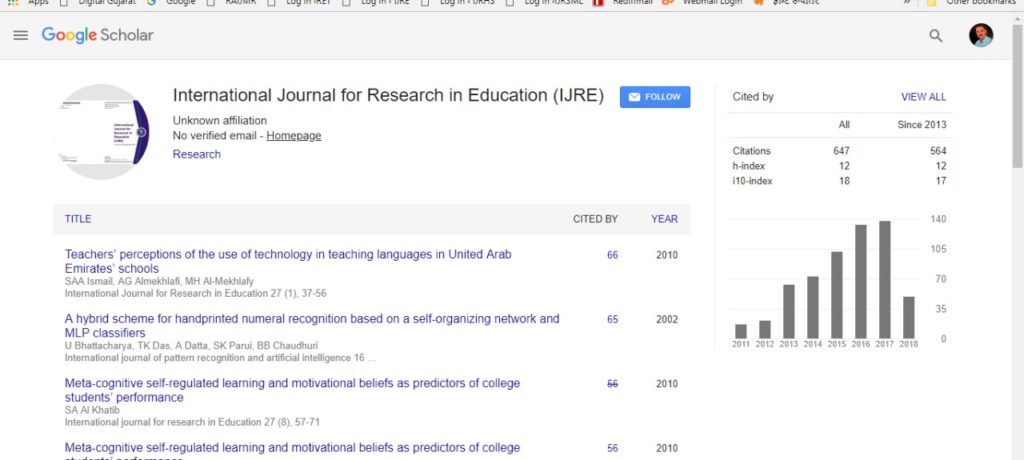Screen dimensions: 1024x460
Task: Follow this profile with the Follow button
Action: (654, 97)
